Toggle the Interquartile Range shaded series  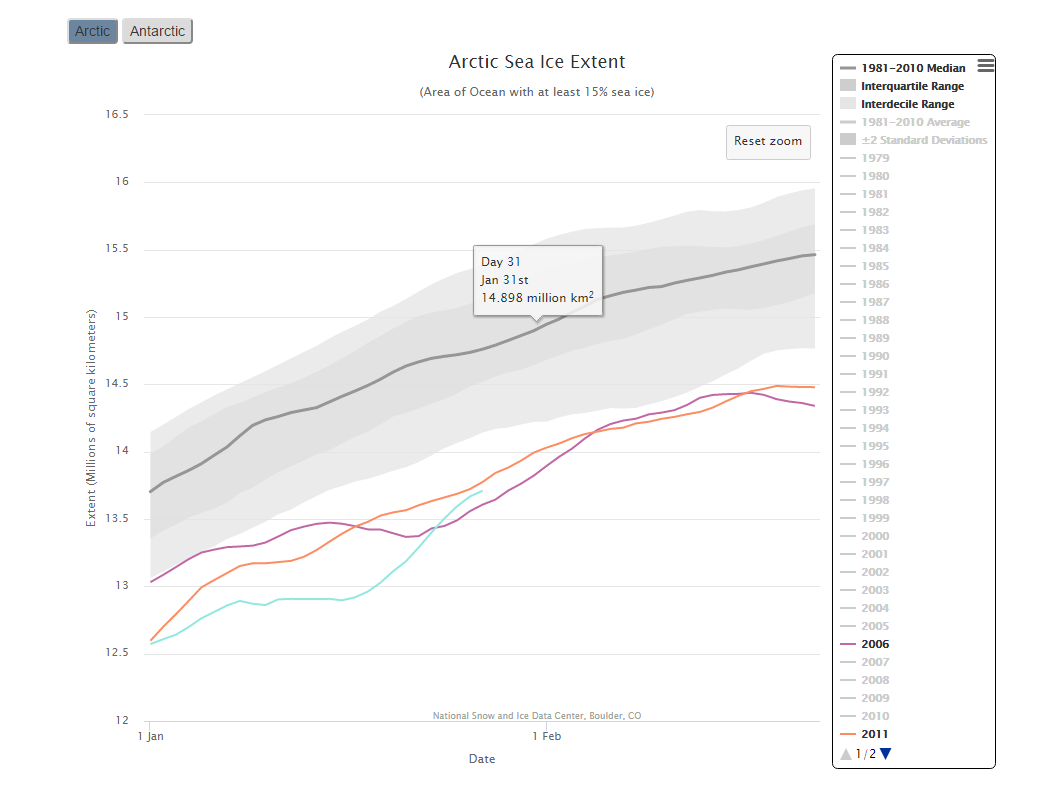[x=912, y=86]
